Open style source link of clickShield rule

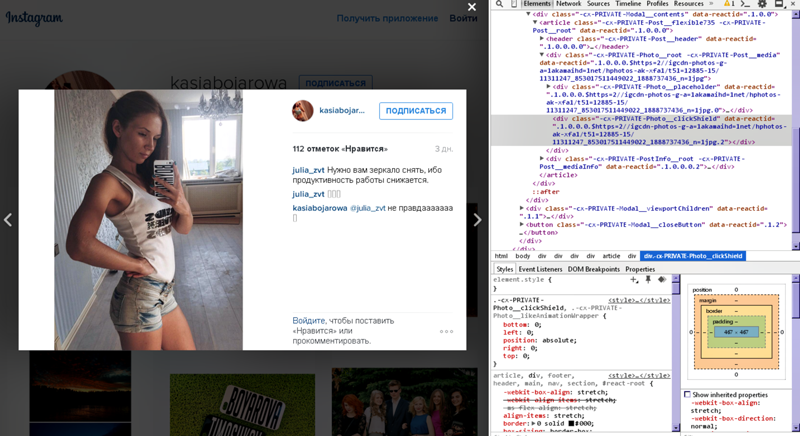[x=639, y=300]
